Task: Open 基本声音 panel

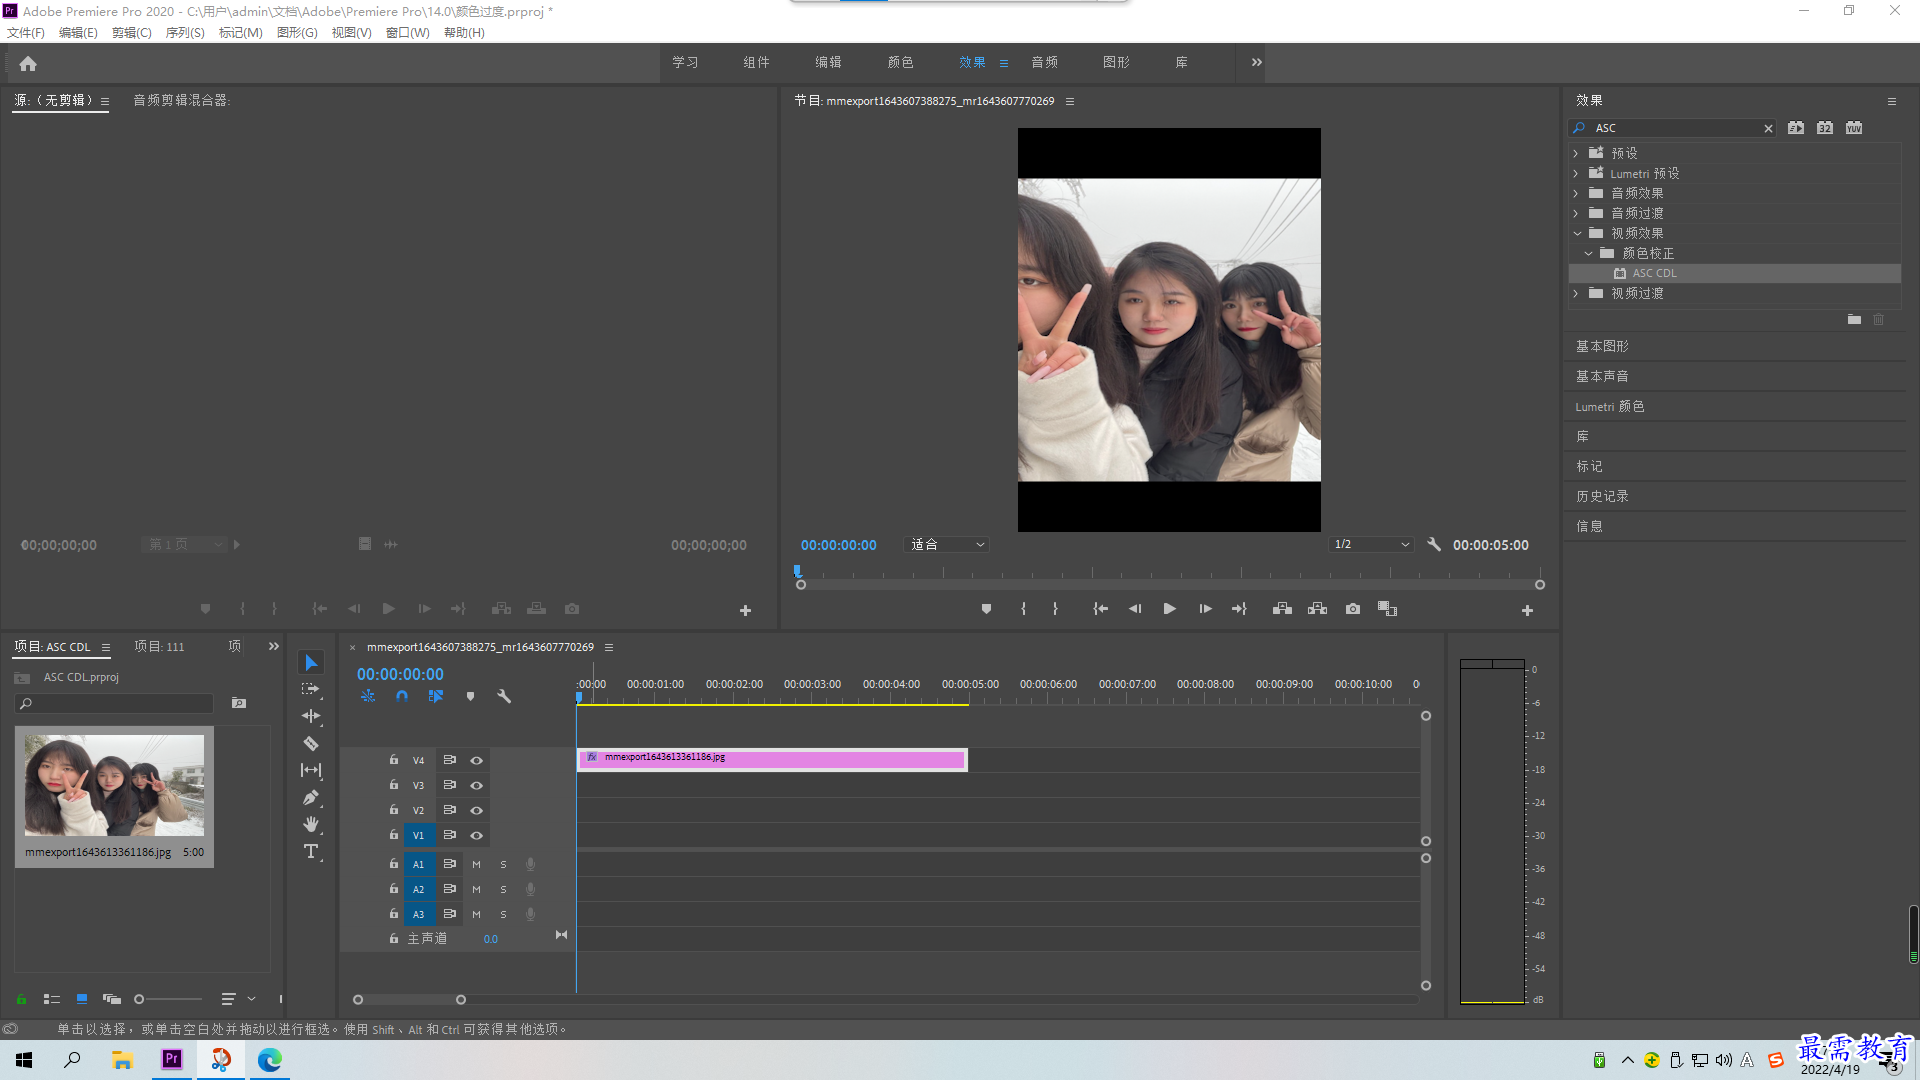Action: pos(1602,376)
